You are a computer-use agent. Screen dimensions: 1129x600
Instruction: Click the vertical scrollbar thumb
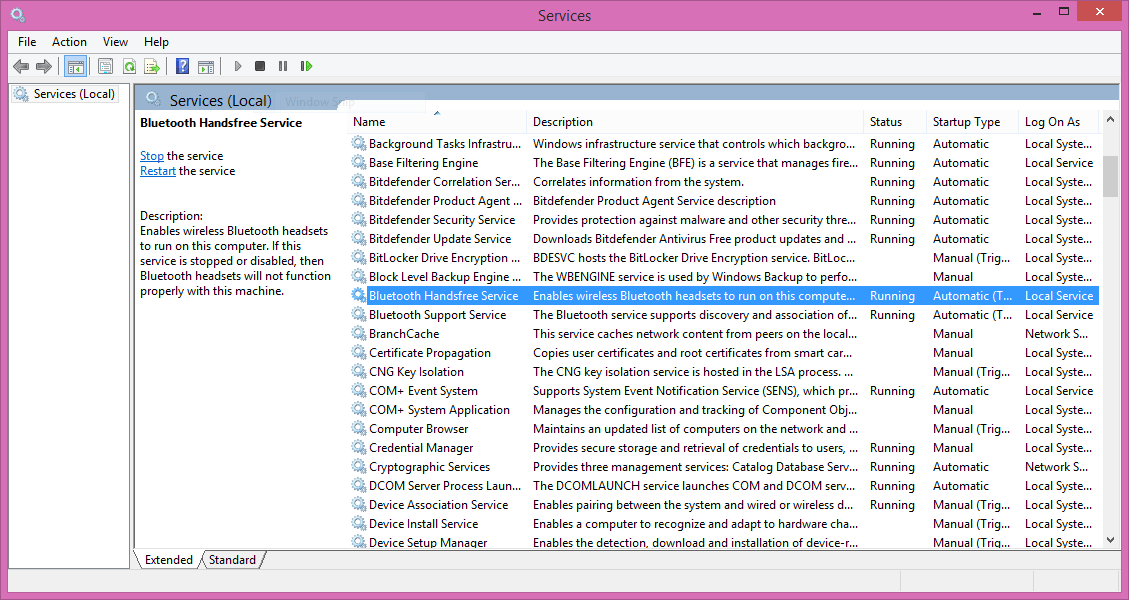tap(1110, 176)
